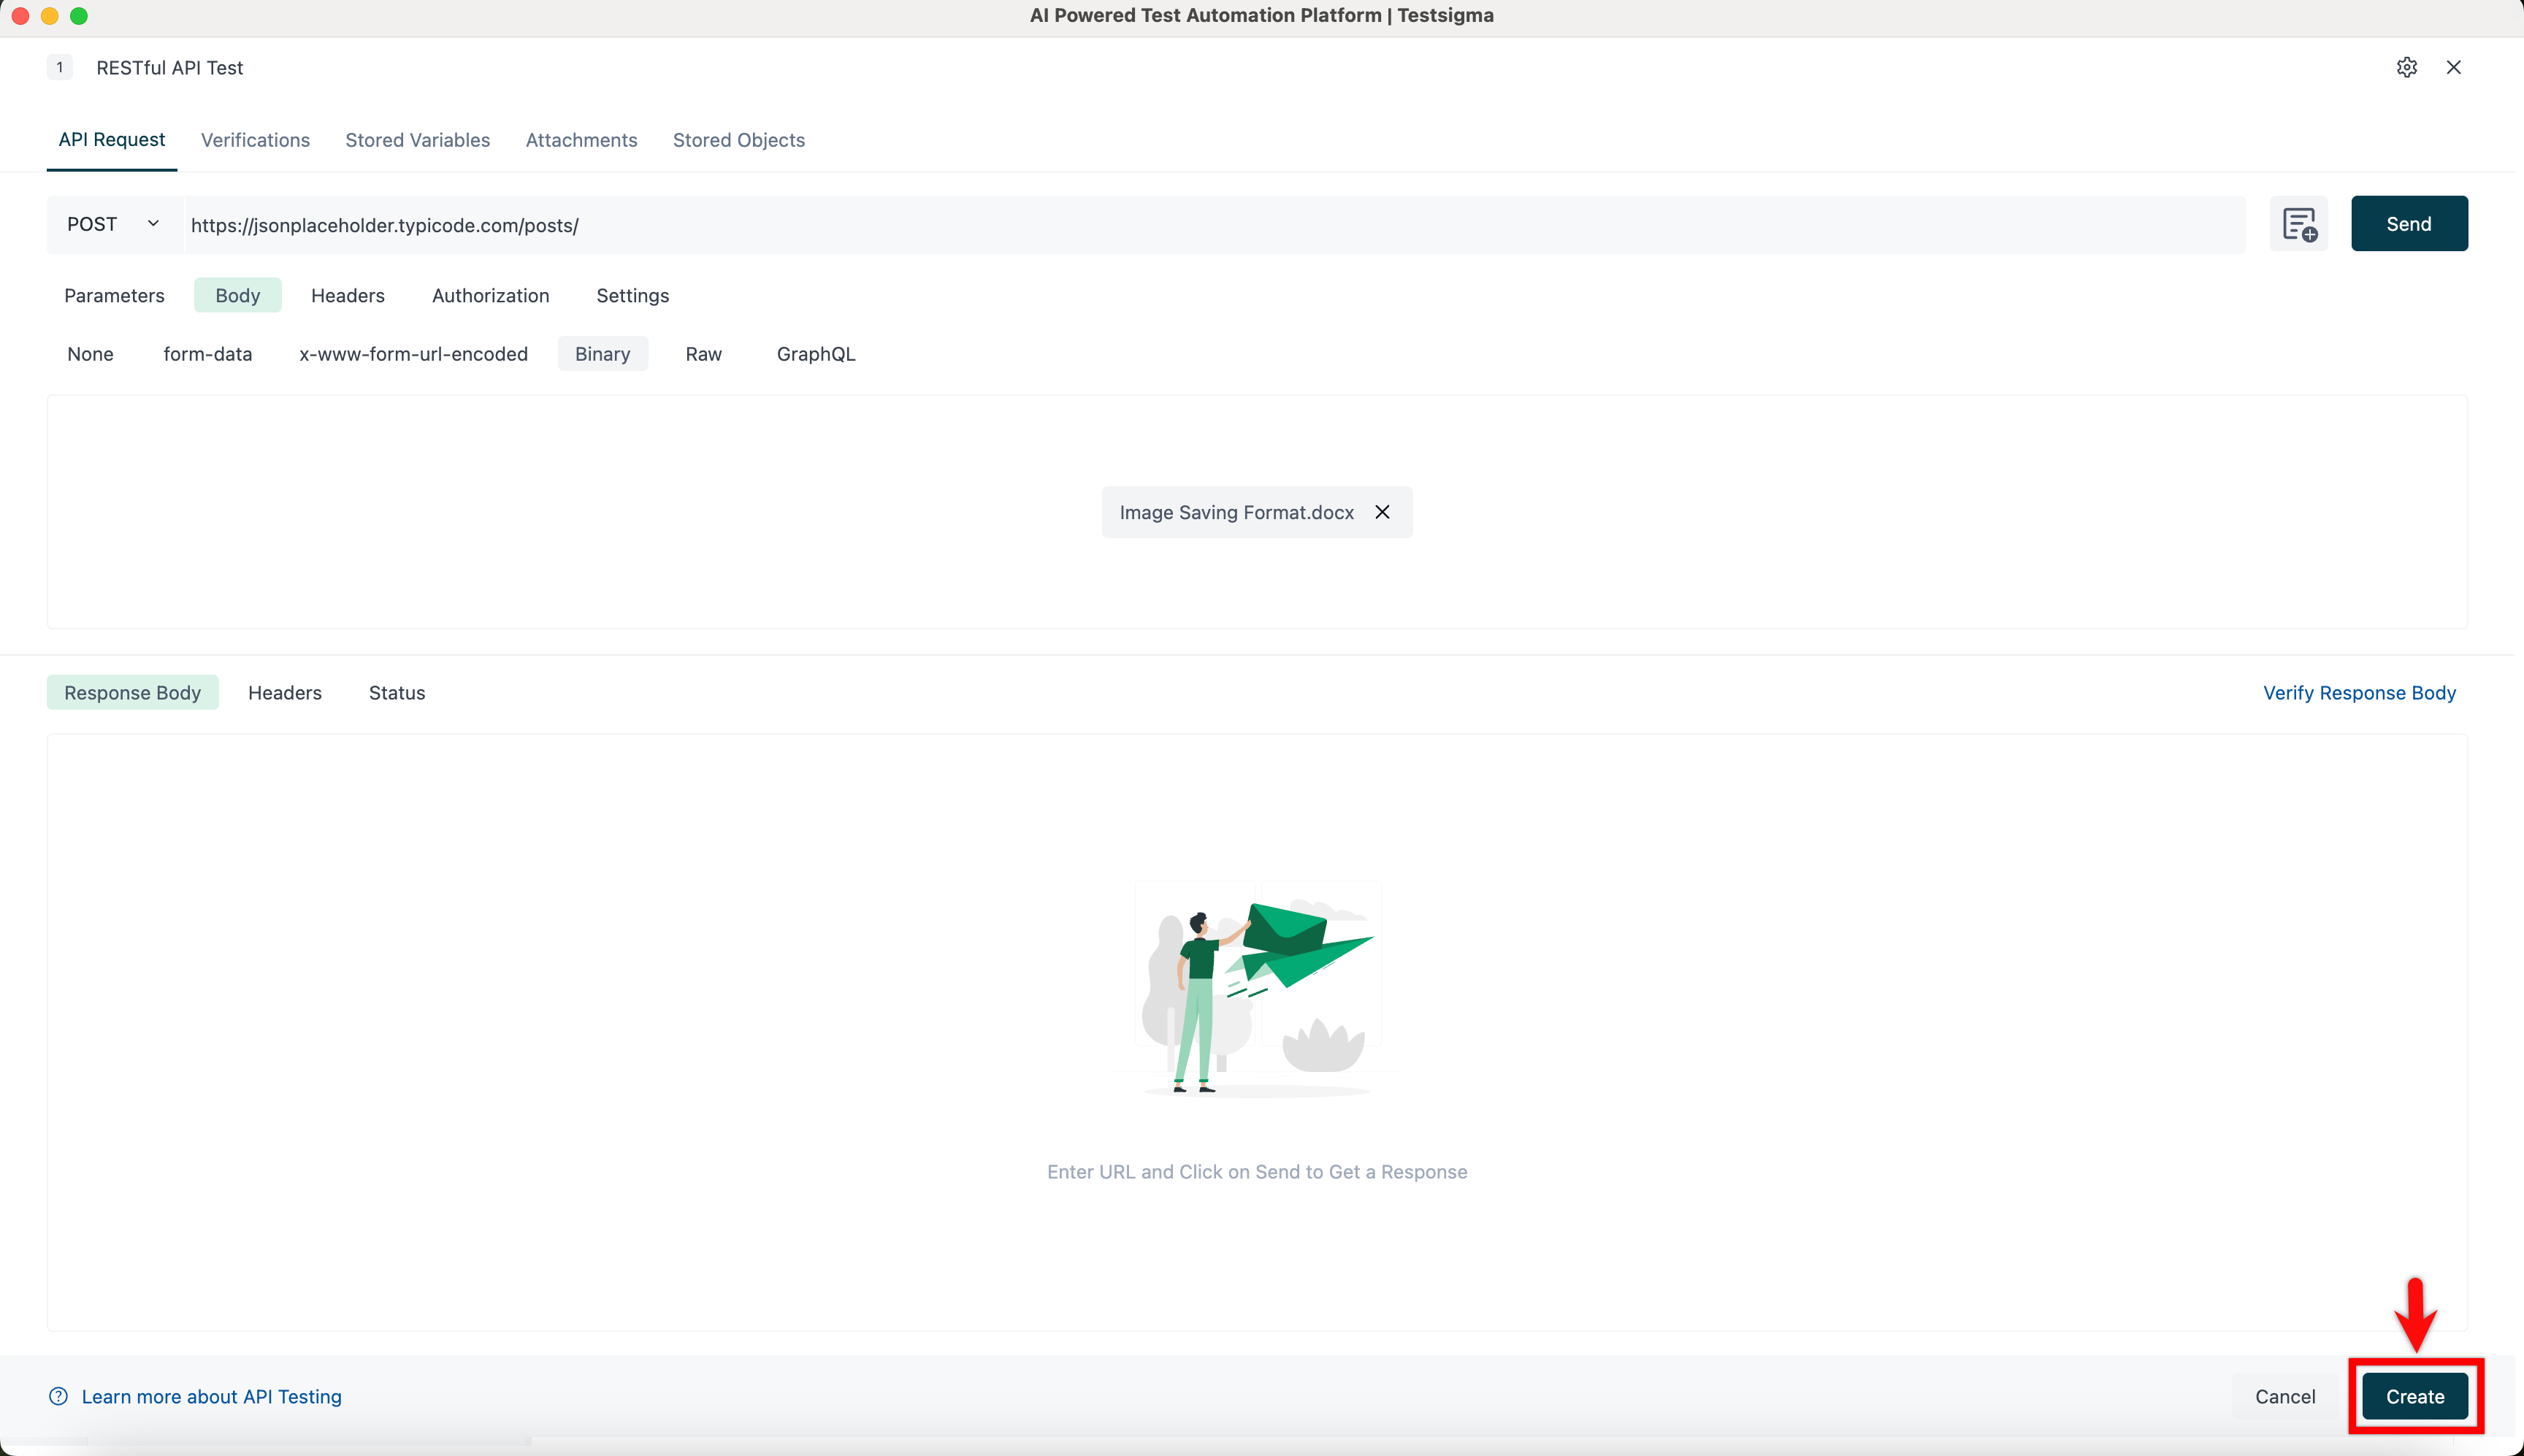
Task: Open Verify Response Body link
Action: 2359,693
